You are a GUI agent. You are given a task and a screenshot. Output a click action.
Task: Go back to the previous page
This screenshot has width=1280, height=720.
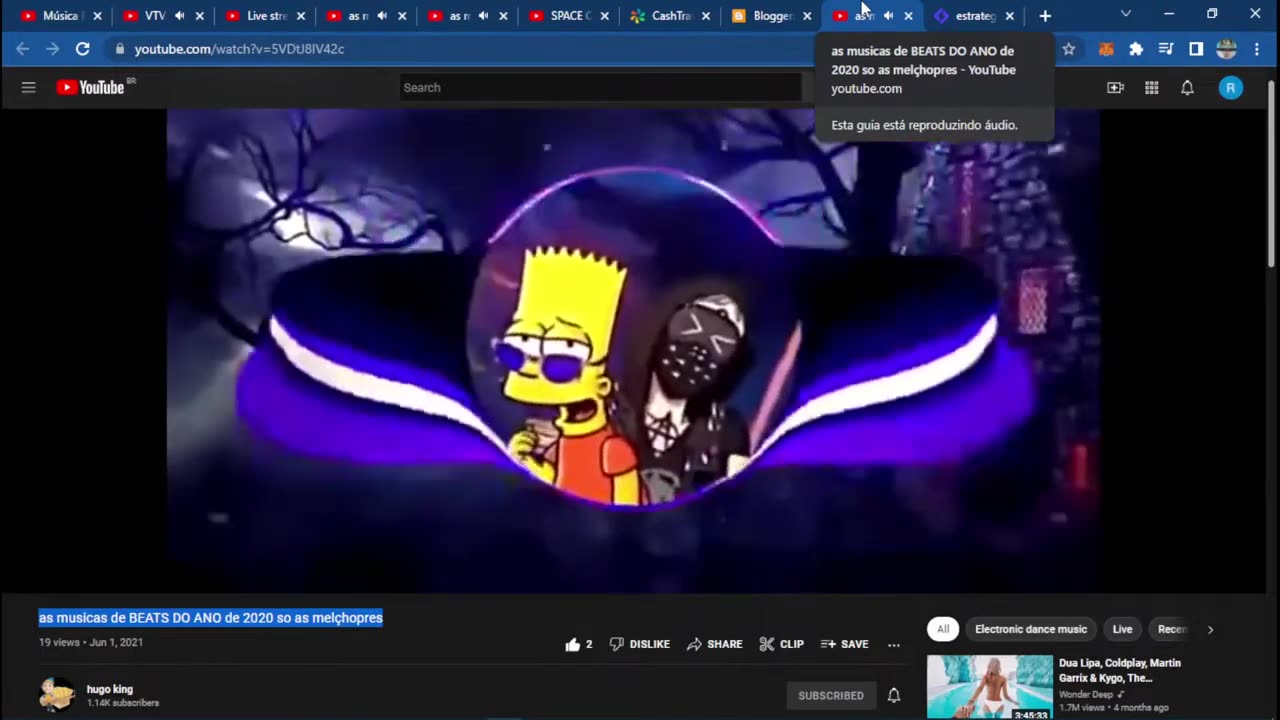click(22, 48)
